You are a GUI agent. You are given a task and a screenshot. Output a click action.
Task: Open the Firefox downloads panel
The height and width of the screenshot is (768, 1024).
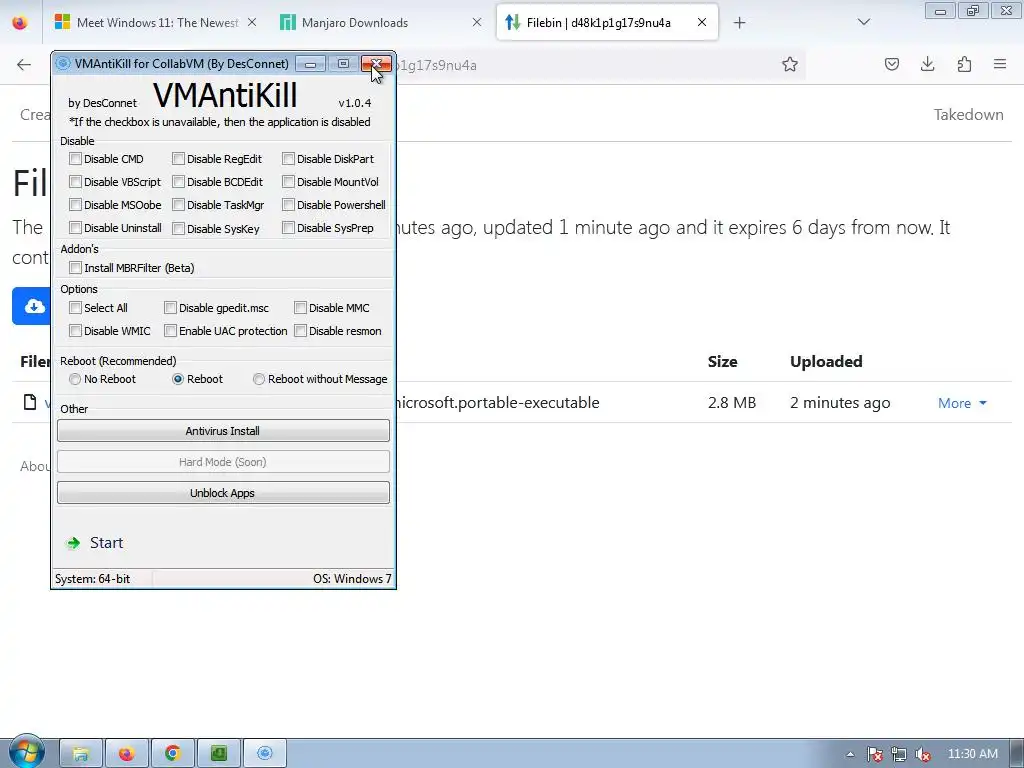(927, 64)
